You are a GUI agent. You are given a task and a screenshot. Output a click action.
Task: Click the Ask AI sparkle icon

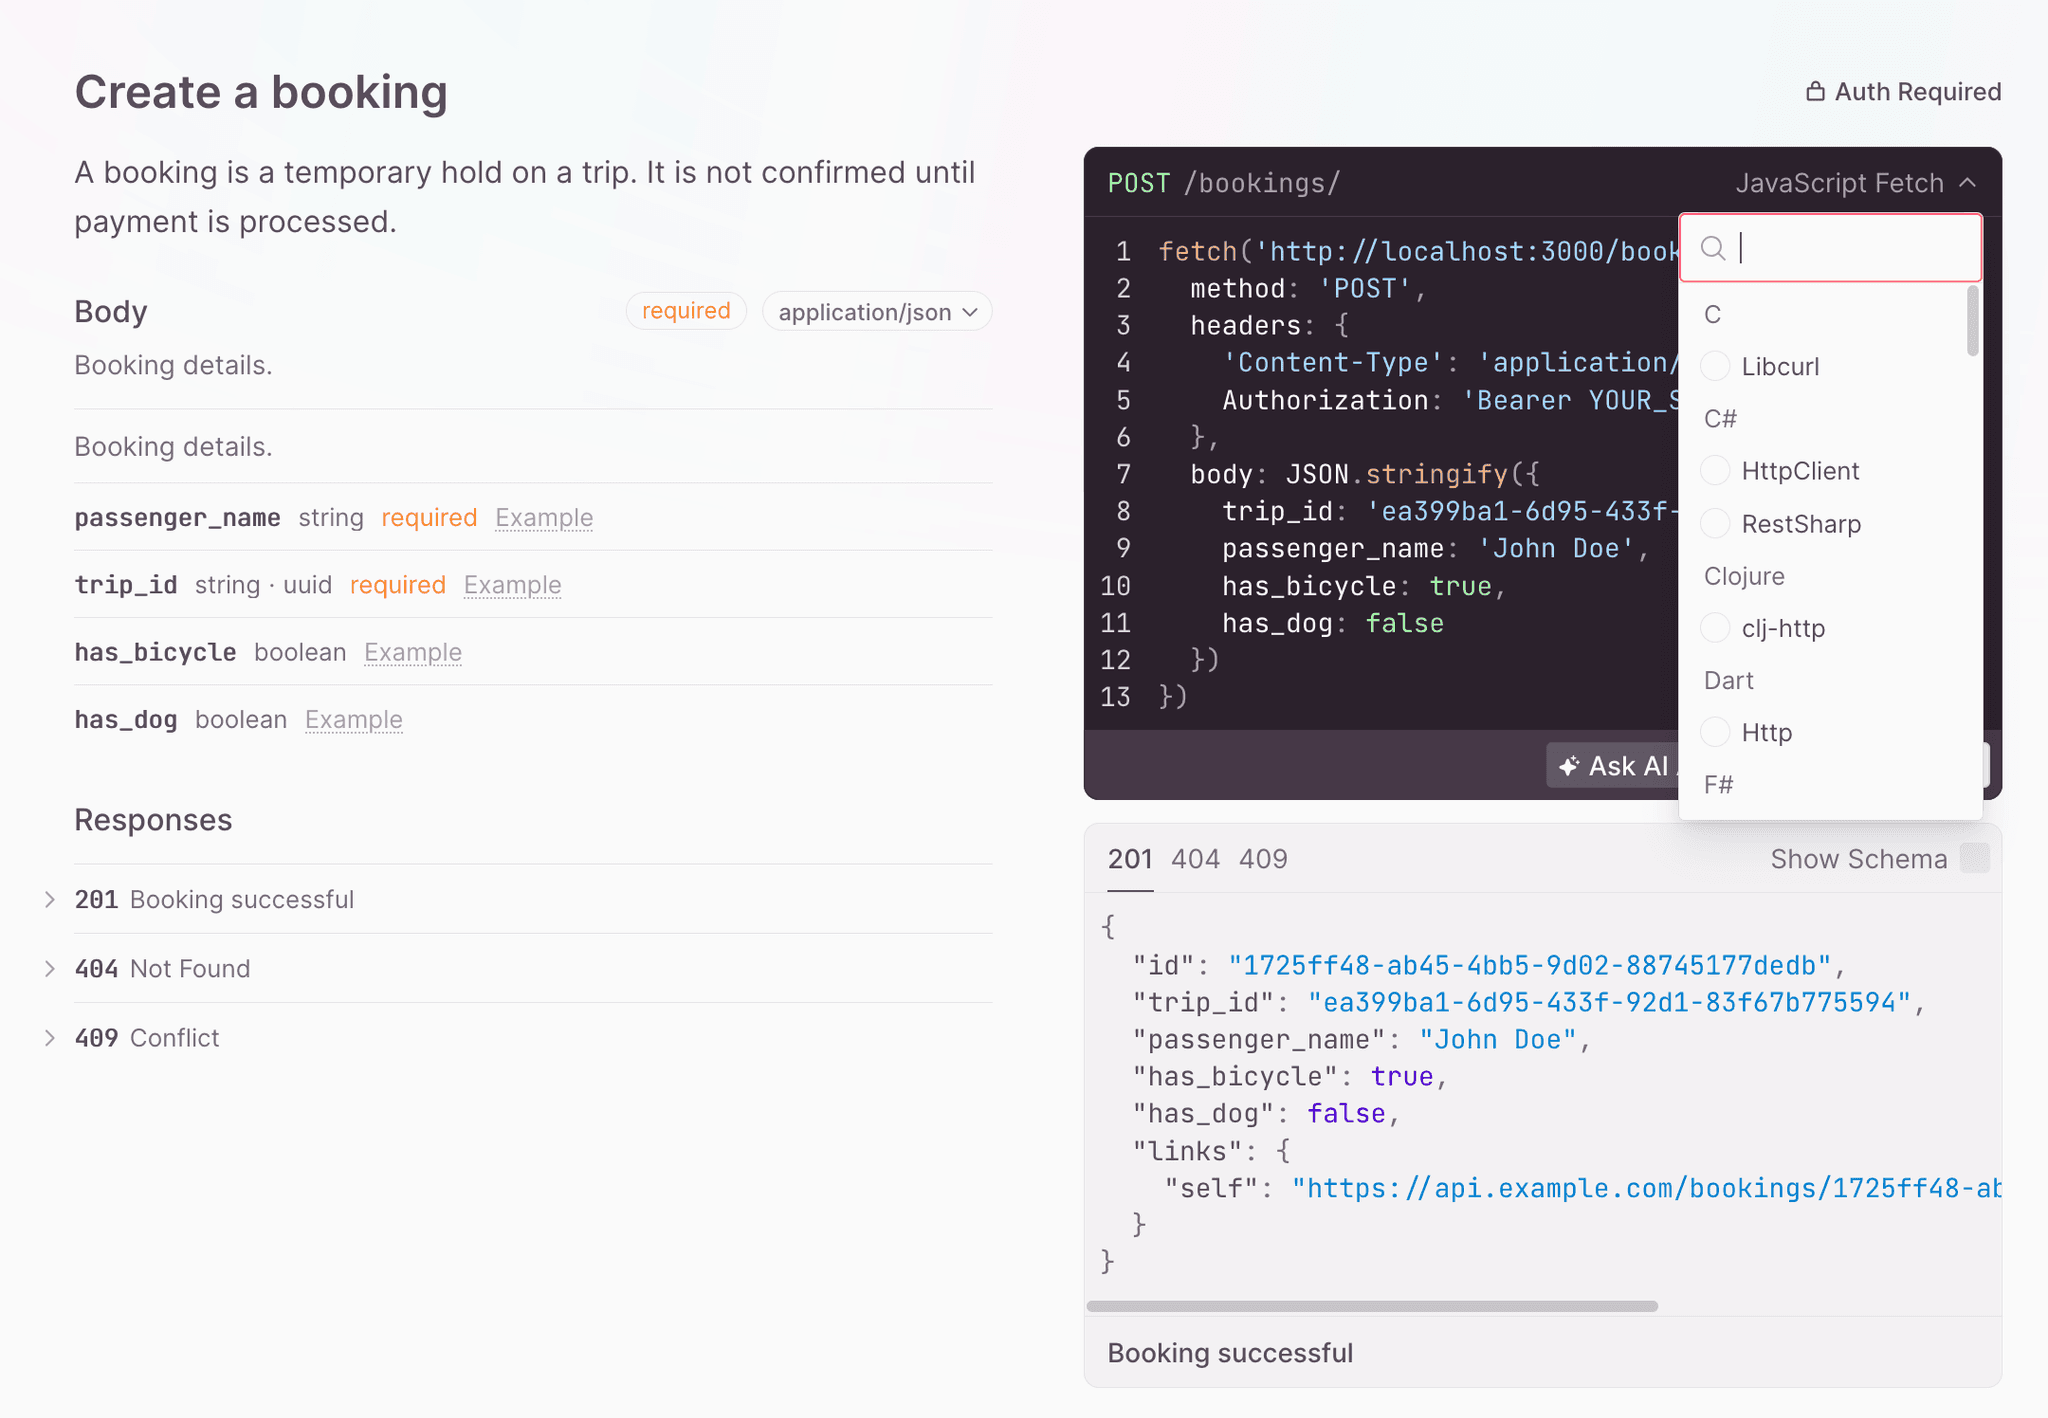tap(1569, 766)
